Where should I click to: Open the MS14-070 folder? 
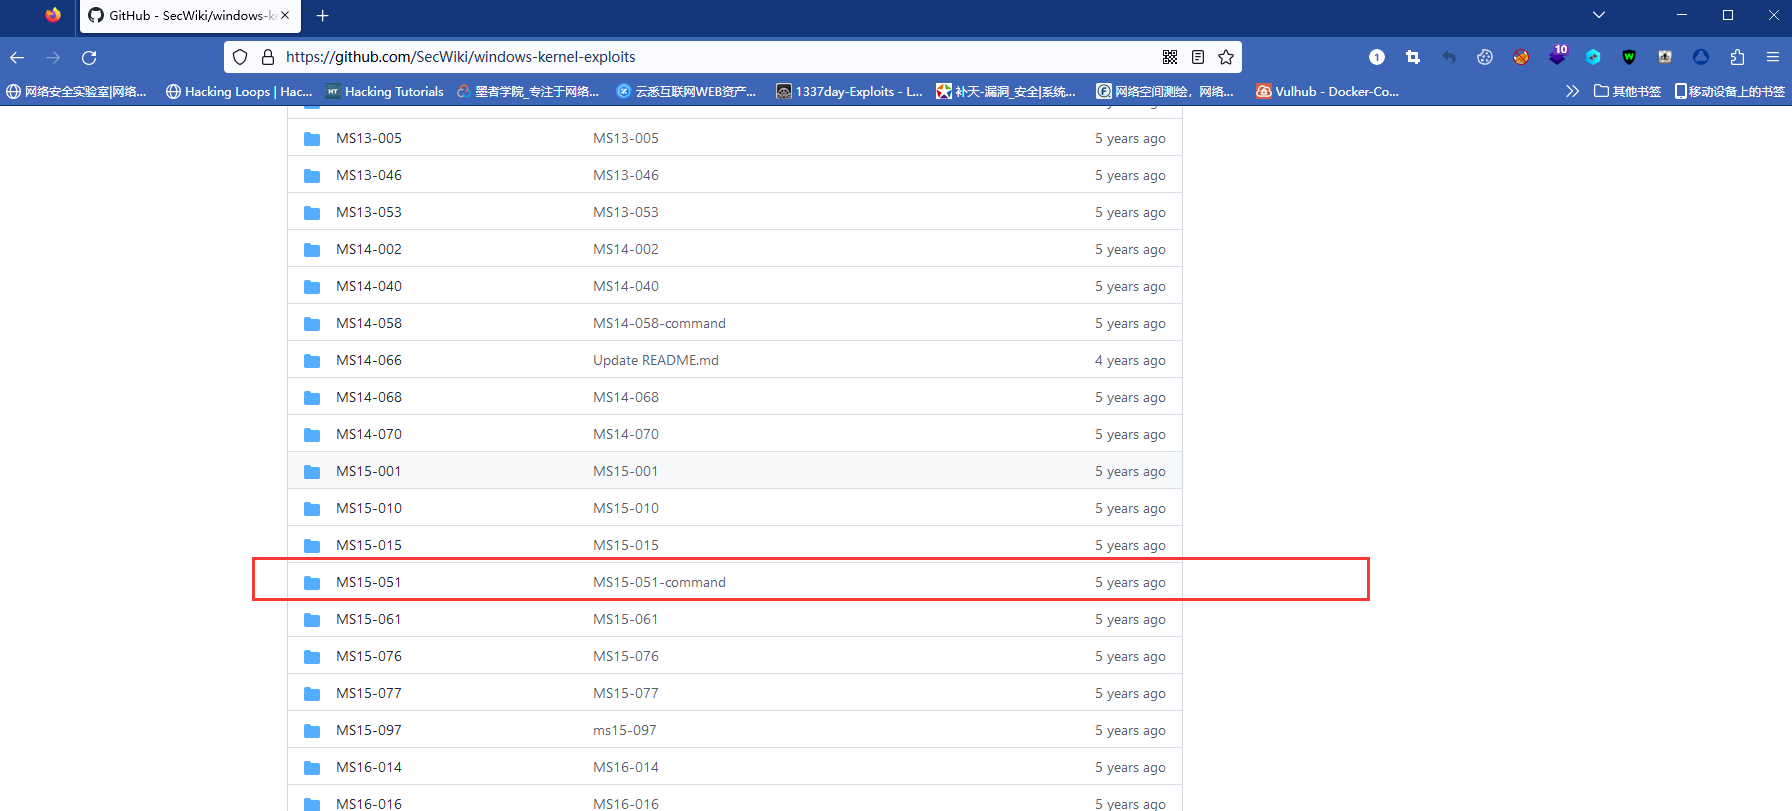(x=369, y=434)
